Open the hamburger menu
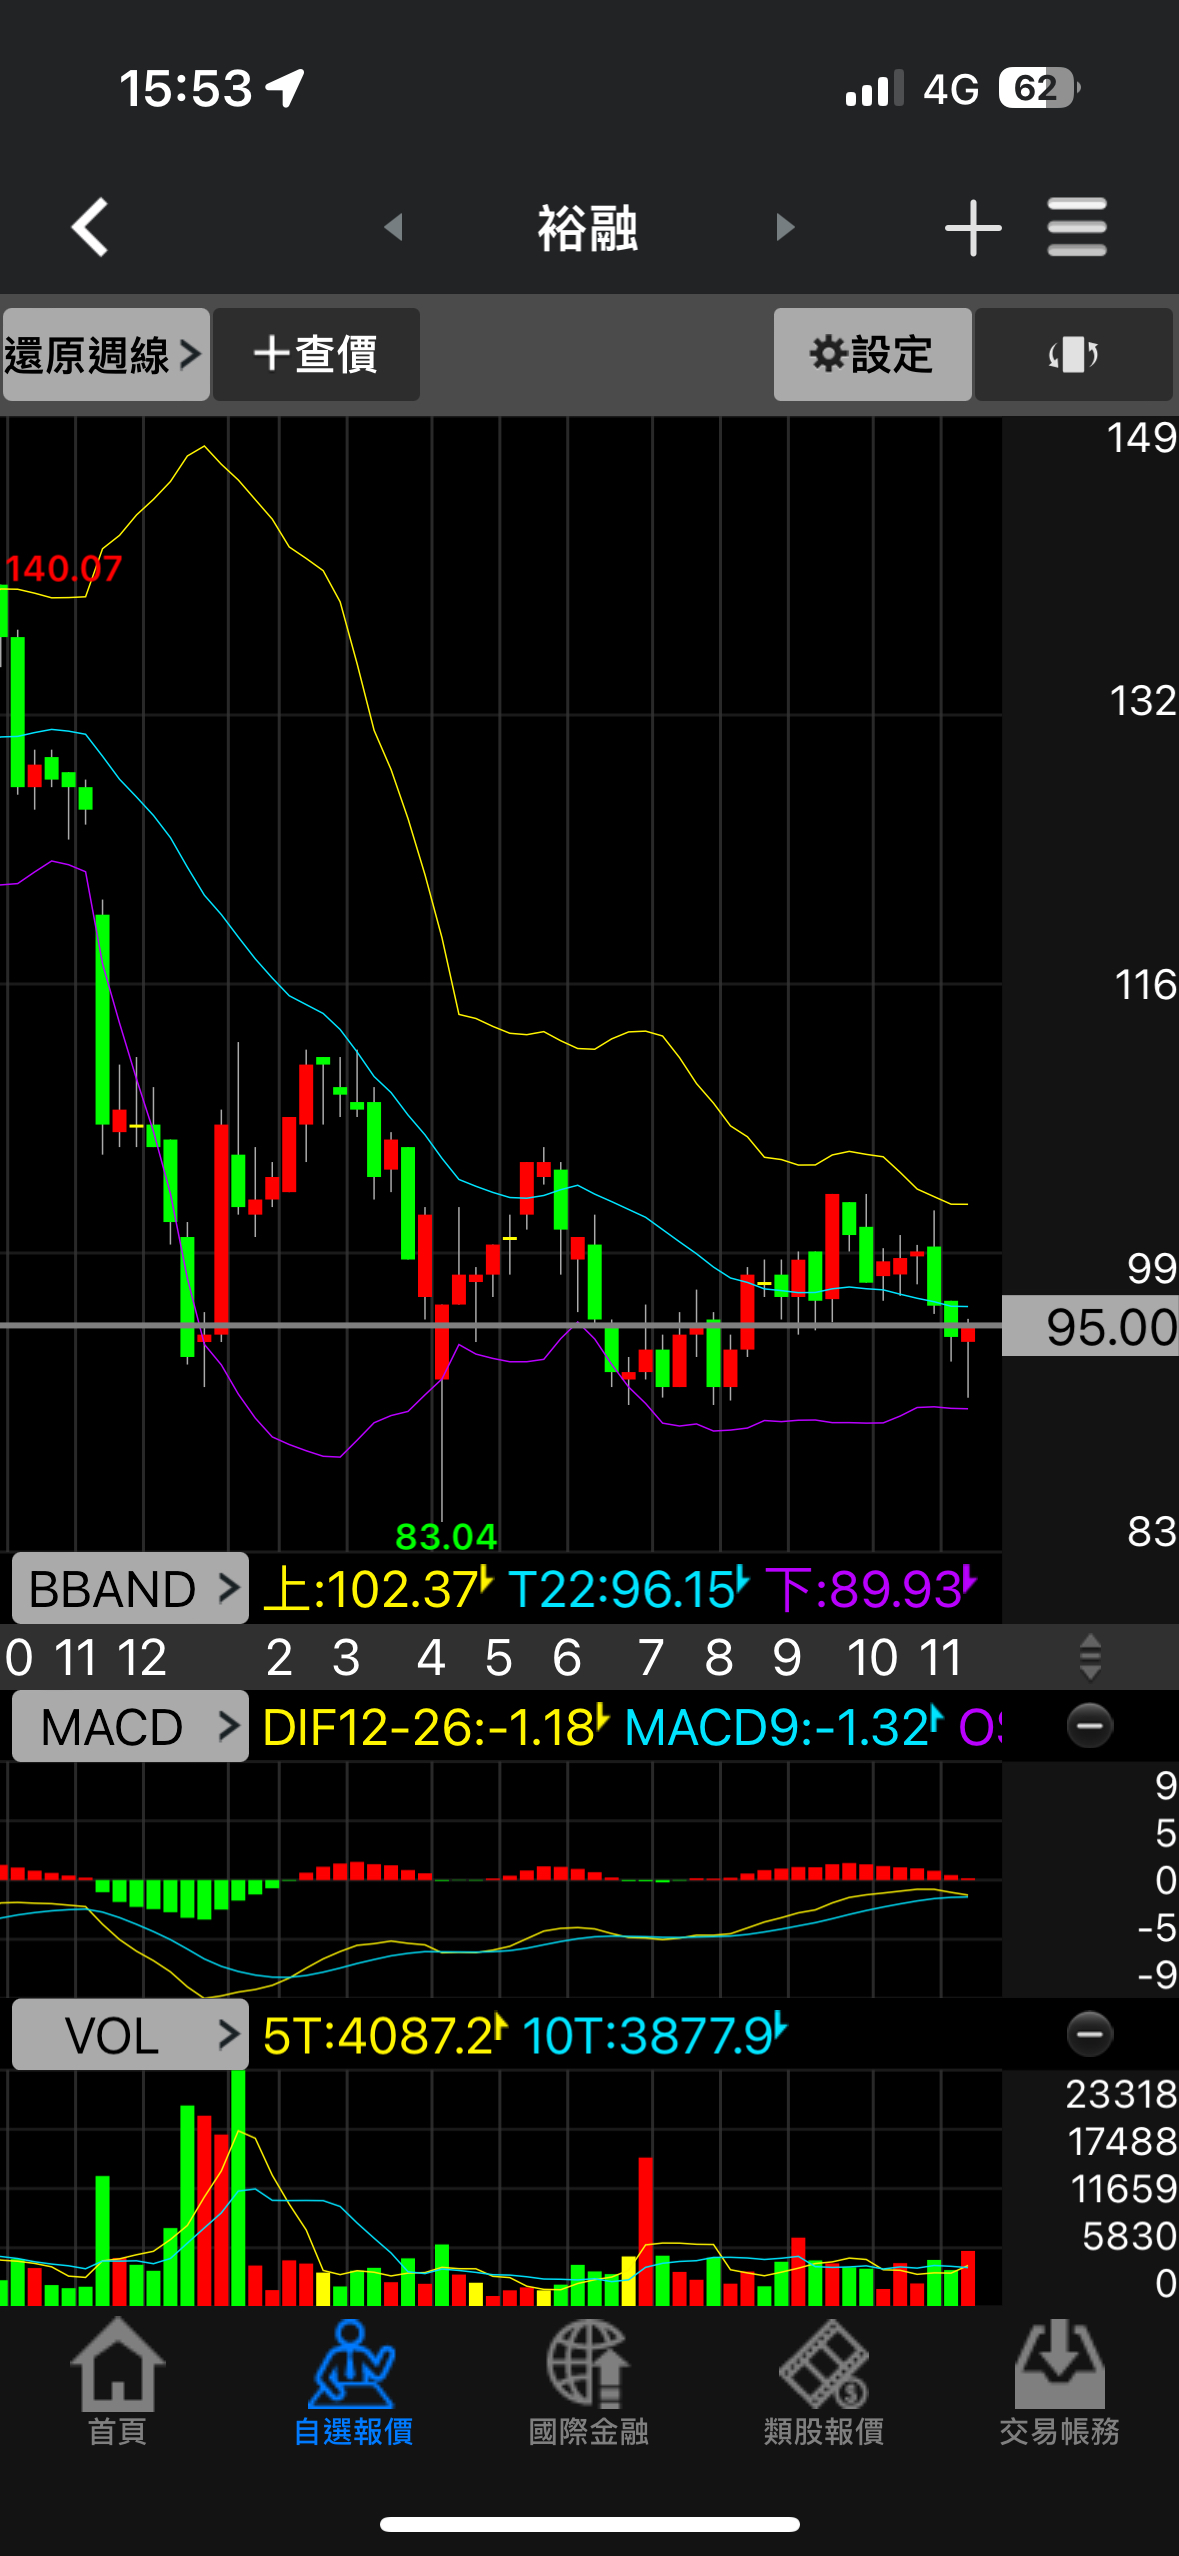The width and height of the screenshot is (1179, 2556). tap(1077, 227)
